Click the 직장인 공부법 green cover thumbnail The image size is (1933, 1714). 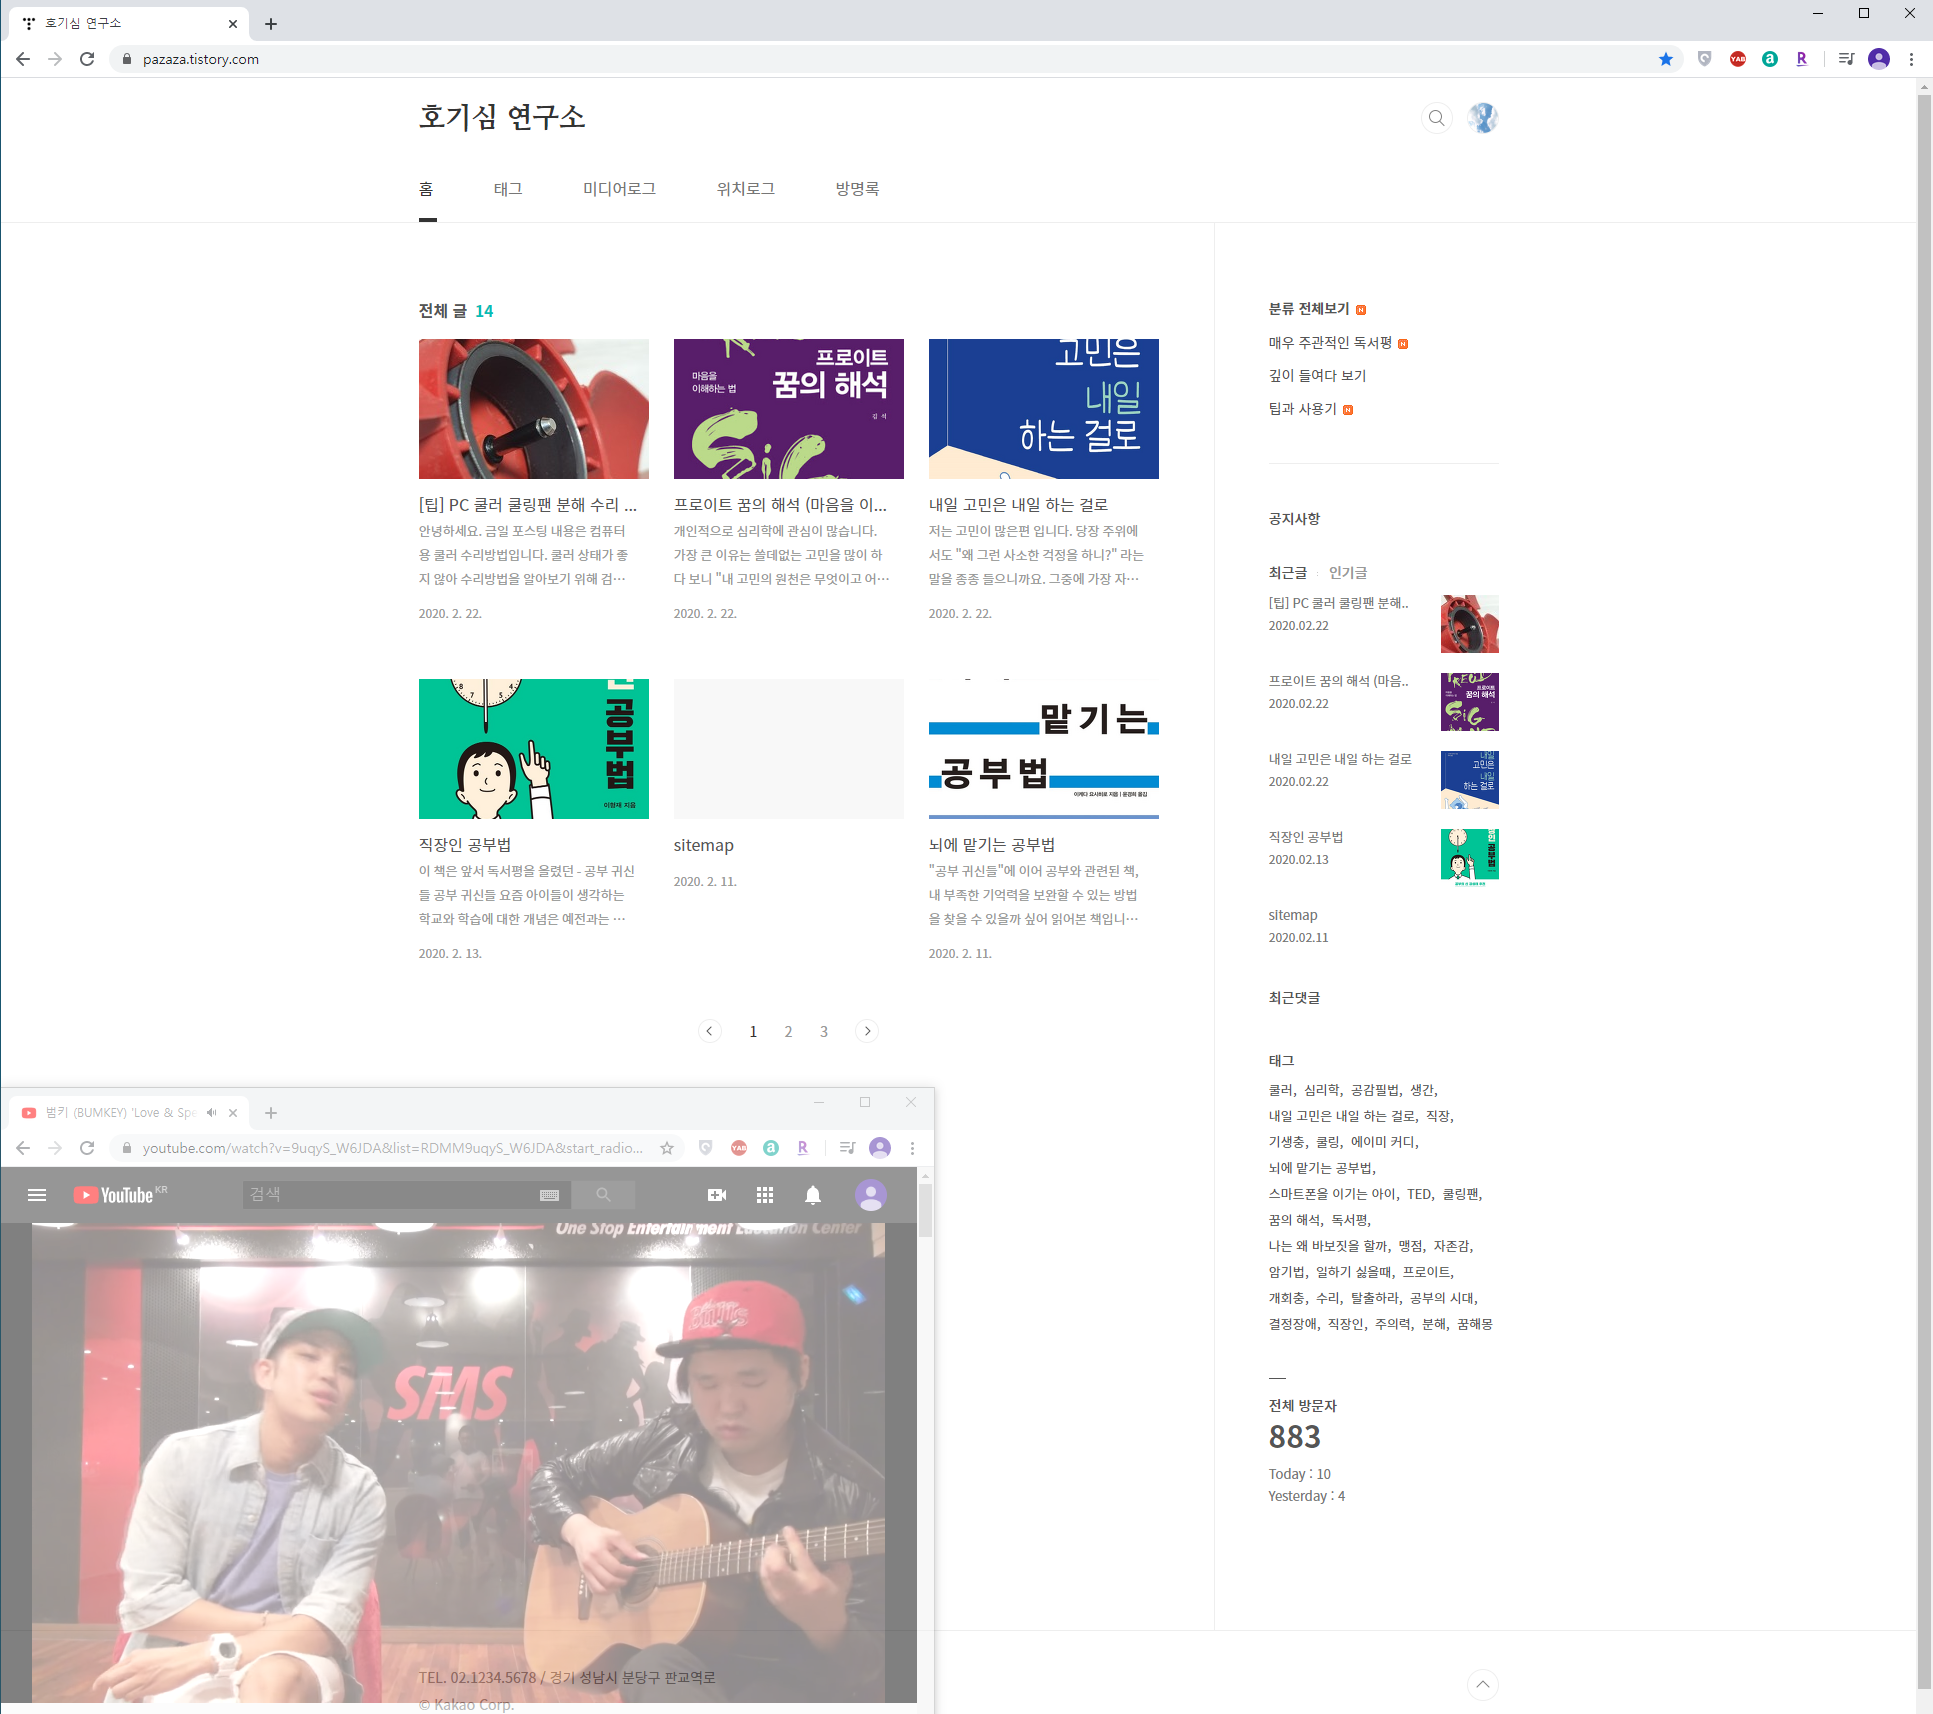534,749
